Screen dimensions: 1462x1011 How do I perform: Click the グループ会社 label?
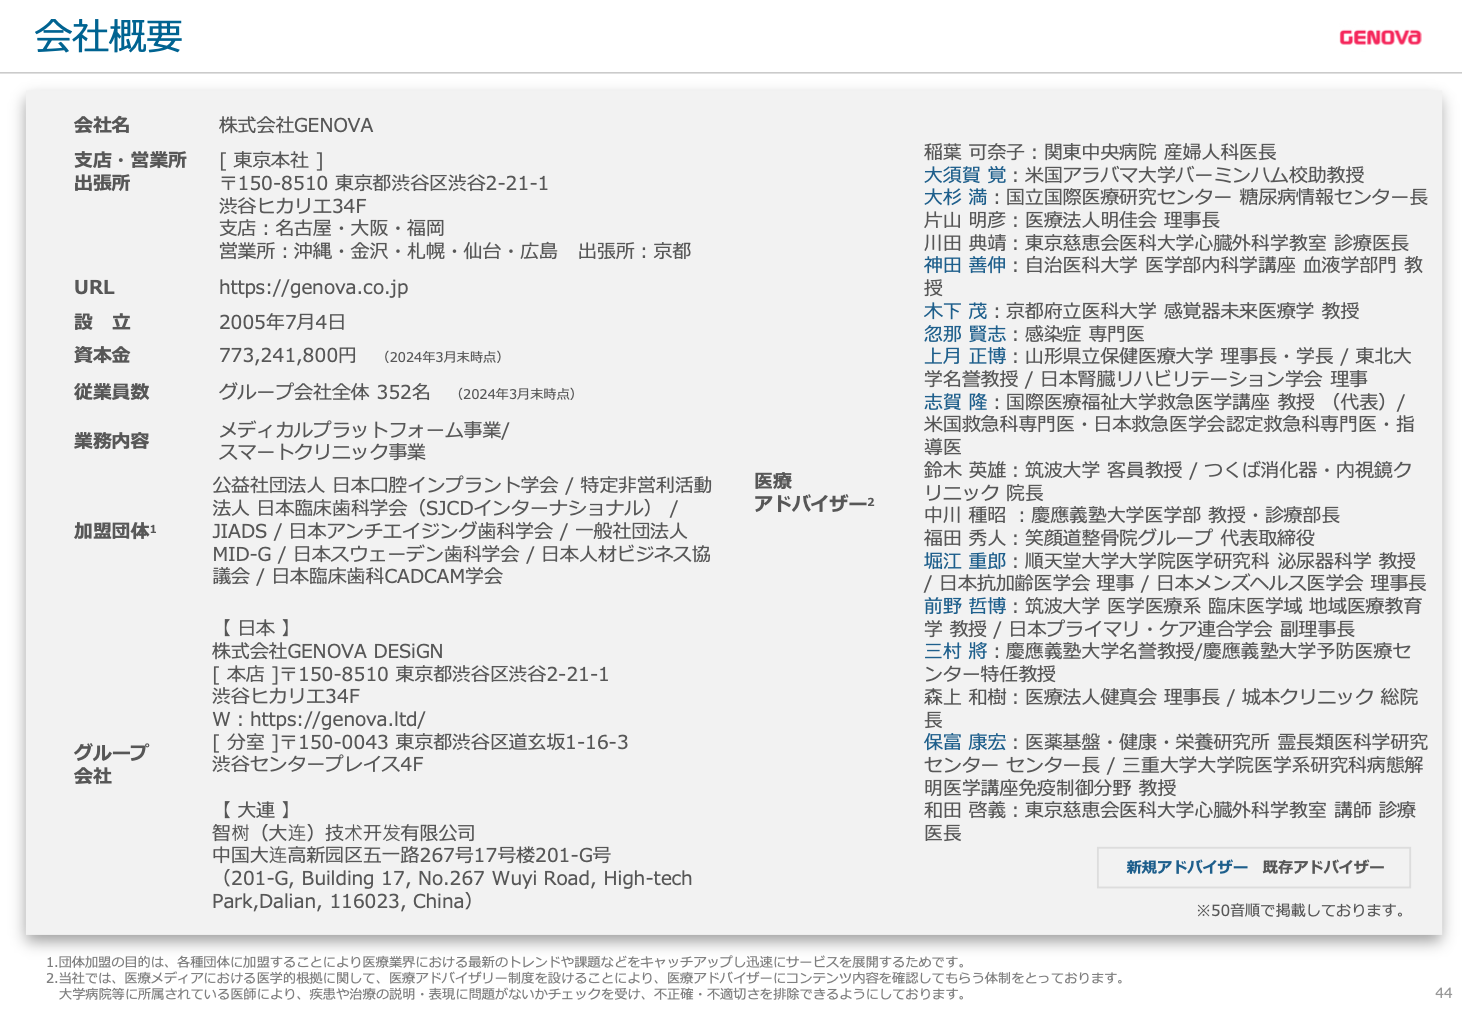coord(110,764)
